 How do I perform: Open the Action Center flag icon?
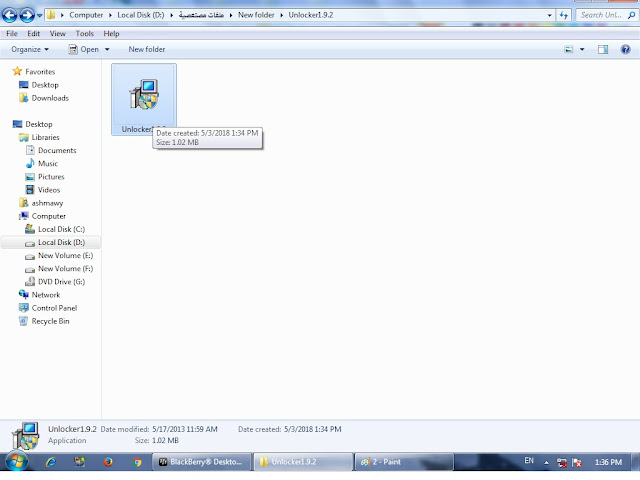click(x=576, y=462)
